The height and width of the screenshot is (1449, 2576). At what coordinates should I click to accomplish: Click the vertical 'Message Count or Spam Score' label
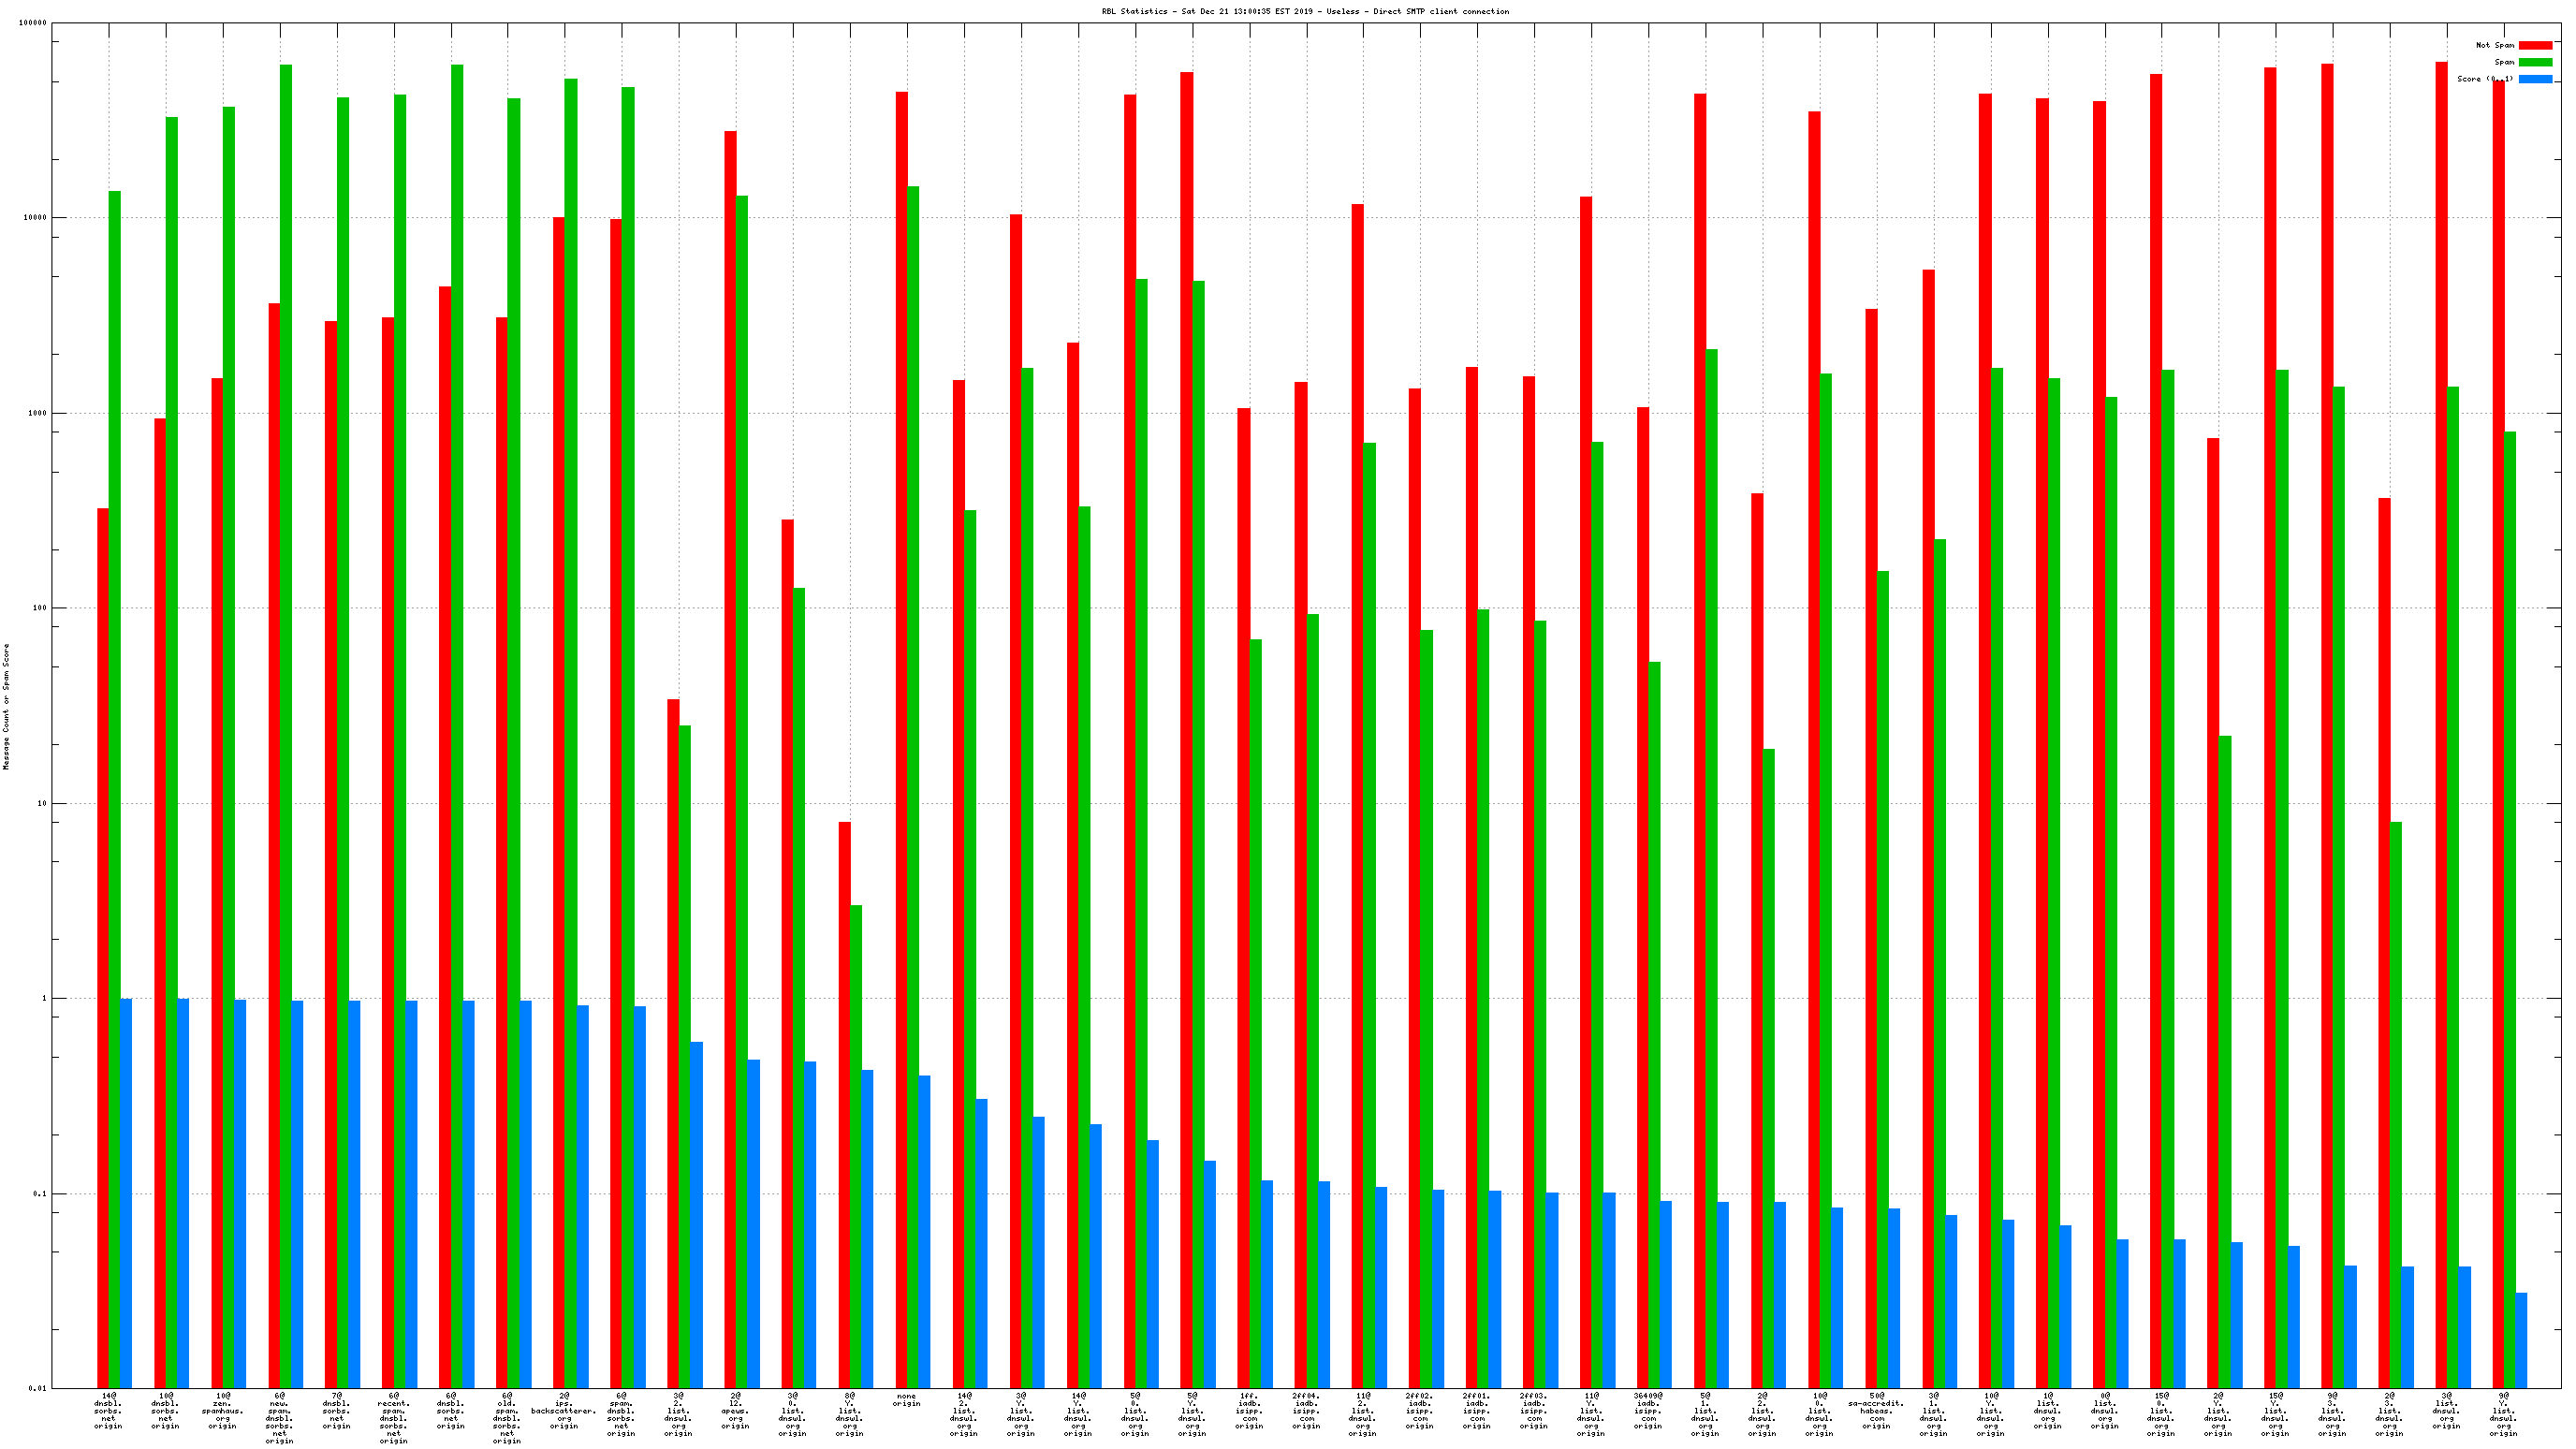coord(6,706)
